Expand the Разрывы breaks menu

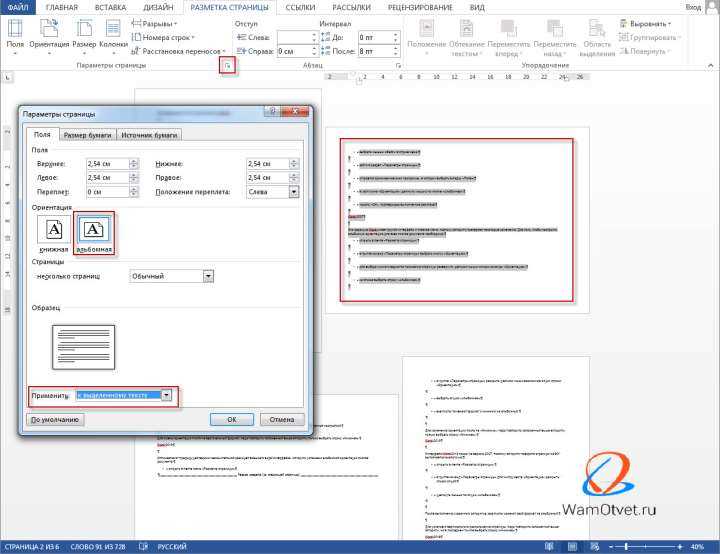[154, 23]
